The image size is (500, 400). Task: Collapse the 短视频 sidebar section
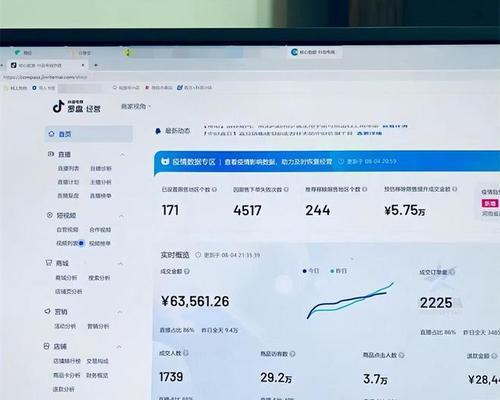121,216
